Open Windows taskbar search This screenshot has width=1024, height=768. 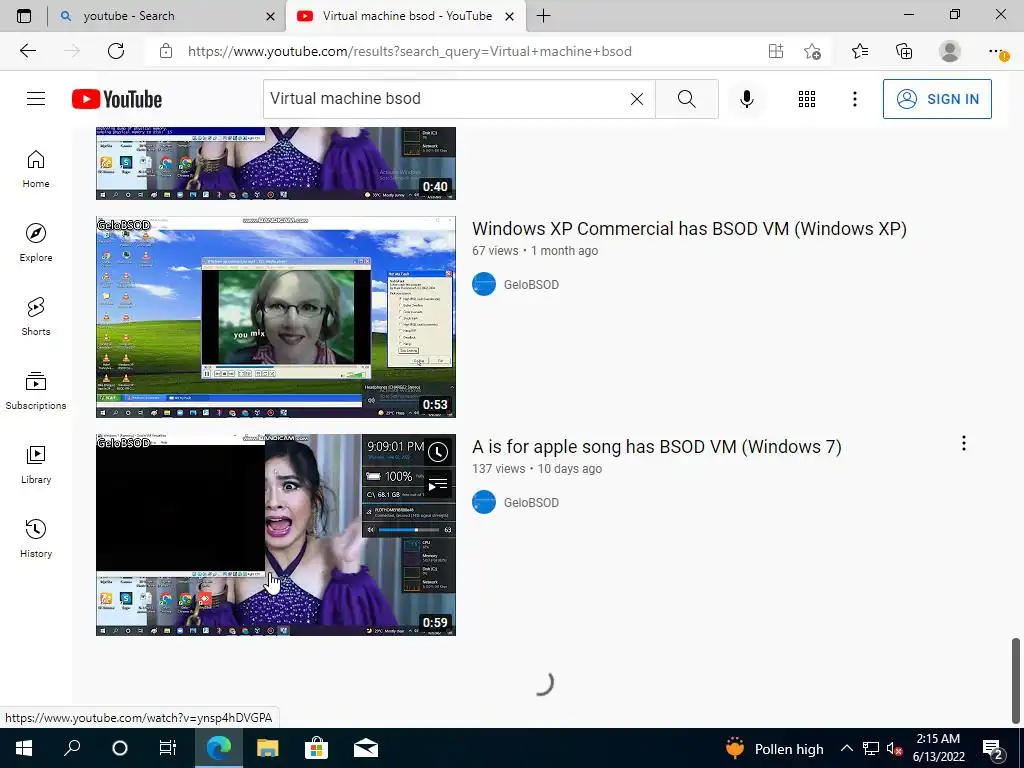[x=72, y=748]
